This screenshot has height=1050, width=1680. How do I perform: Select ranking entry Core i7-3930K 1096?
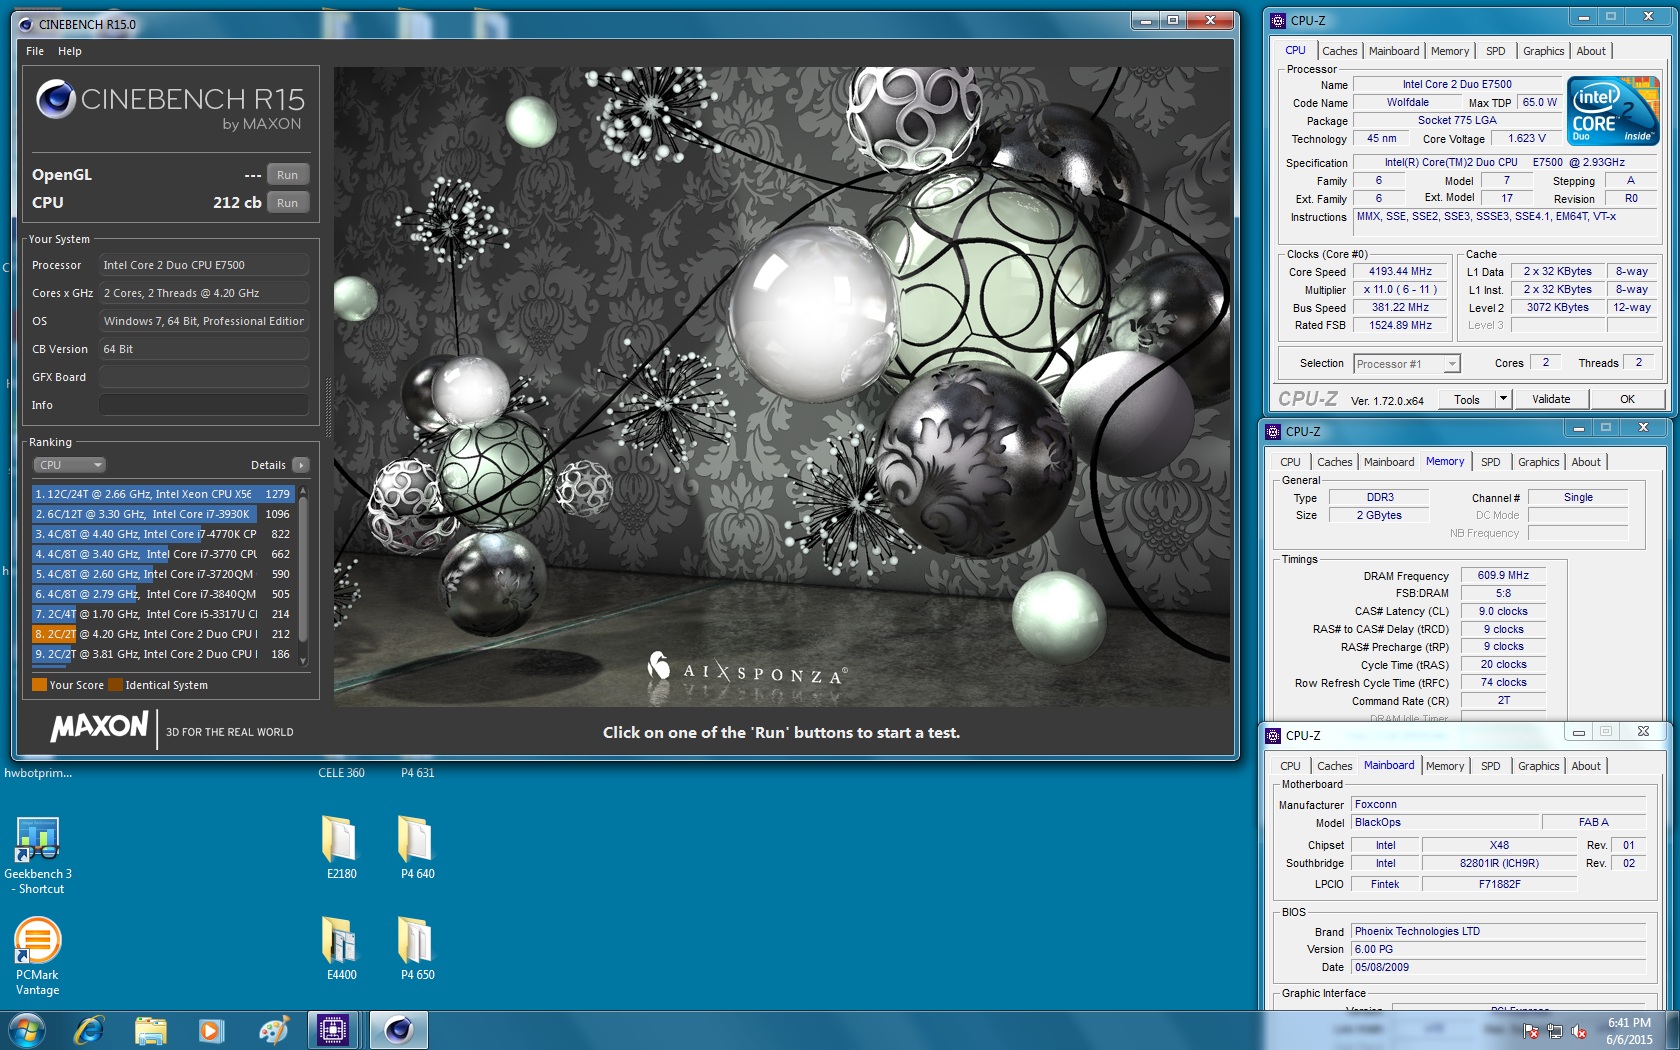coord(162,514)
